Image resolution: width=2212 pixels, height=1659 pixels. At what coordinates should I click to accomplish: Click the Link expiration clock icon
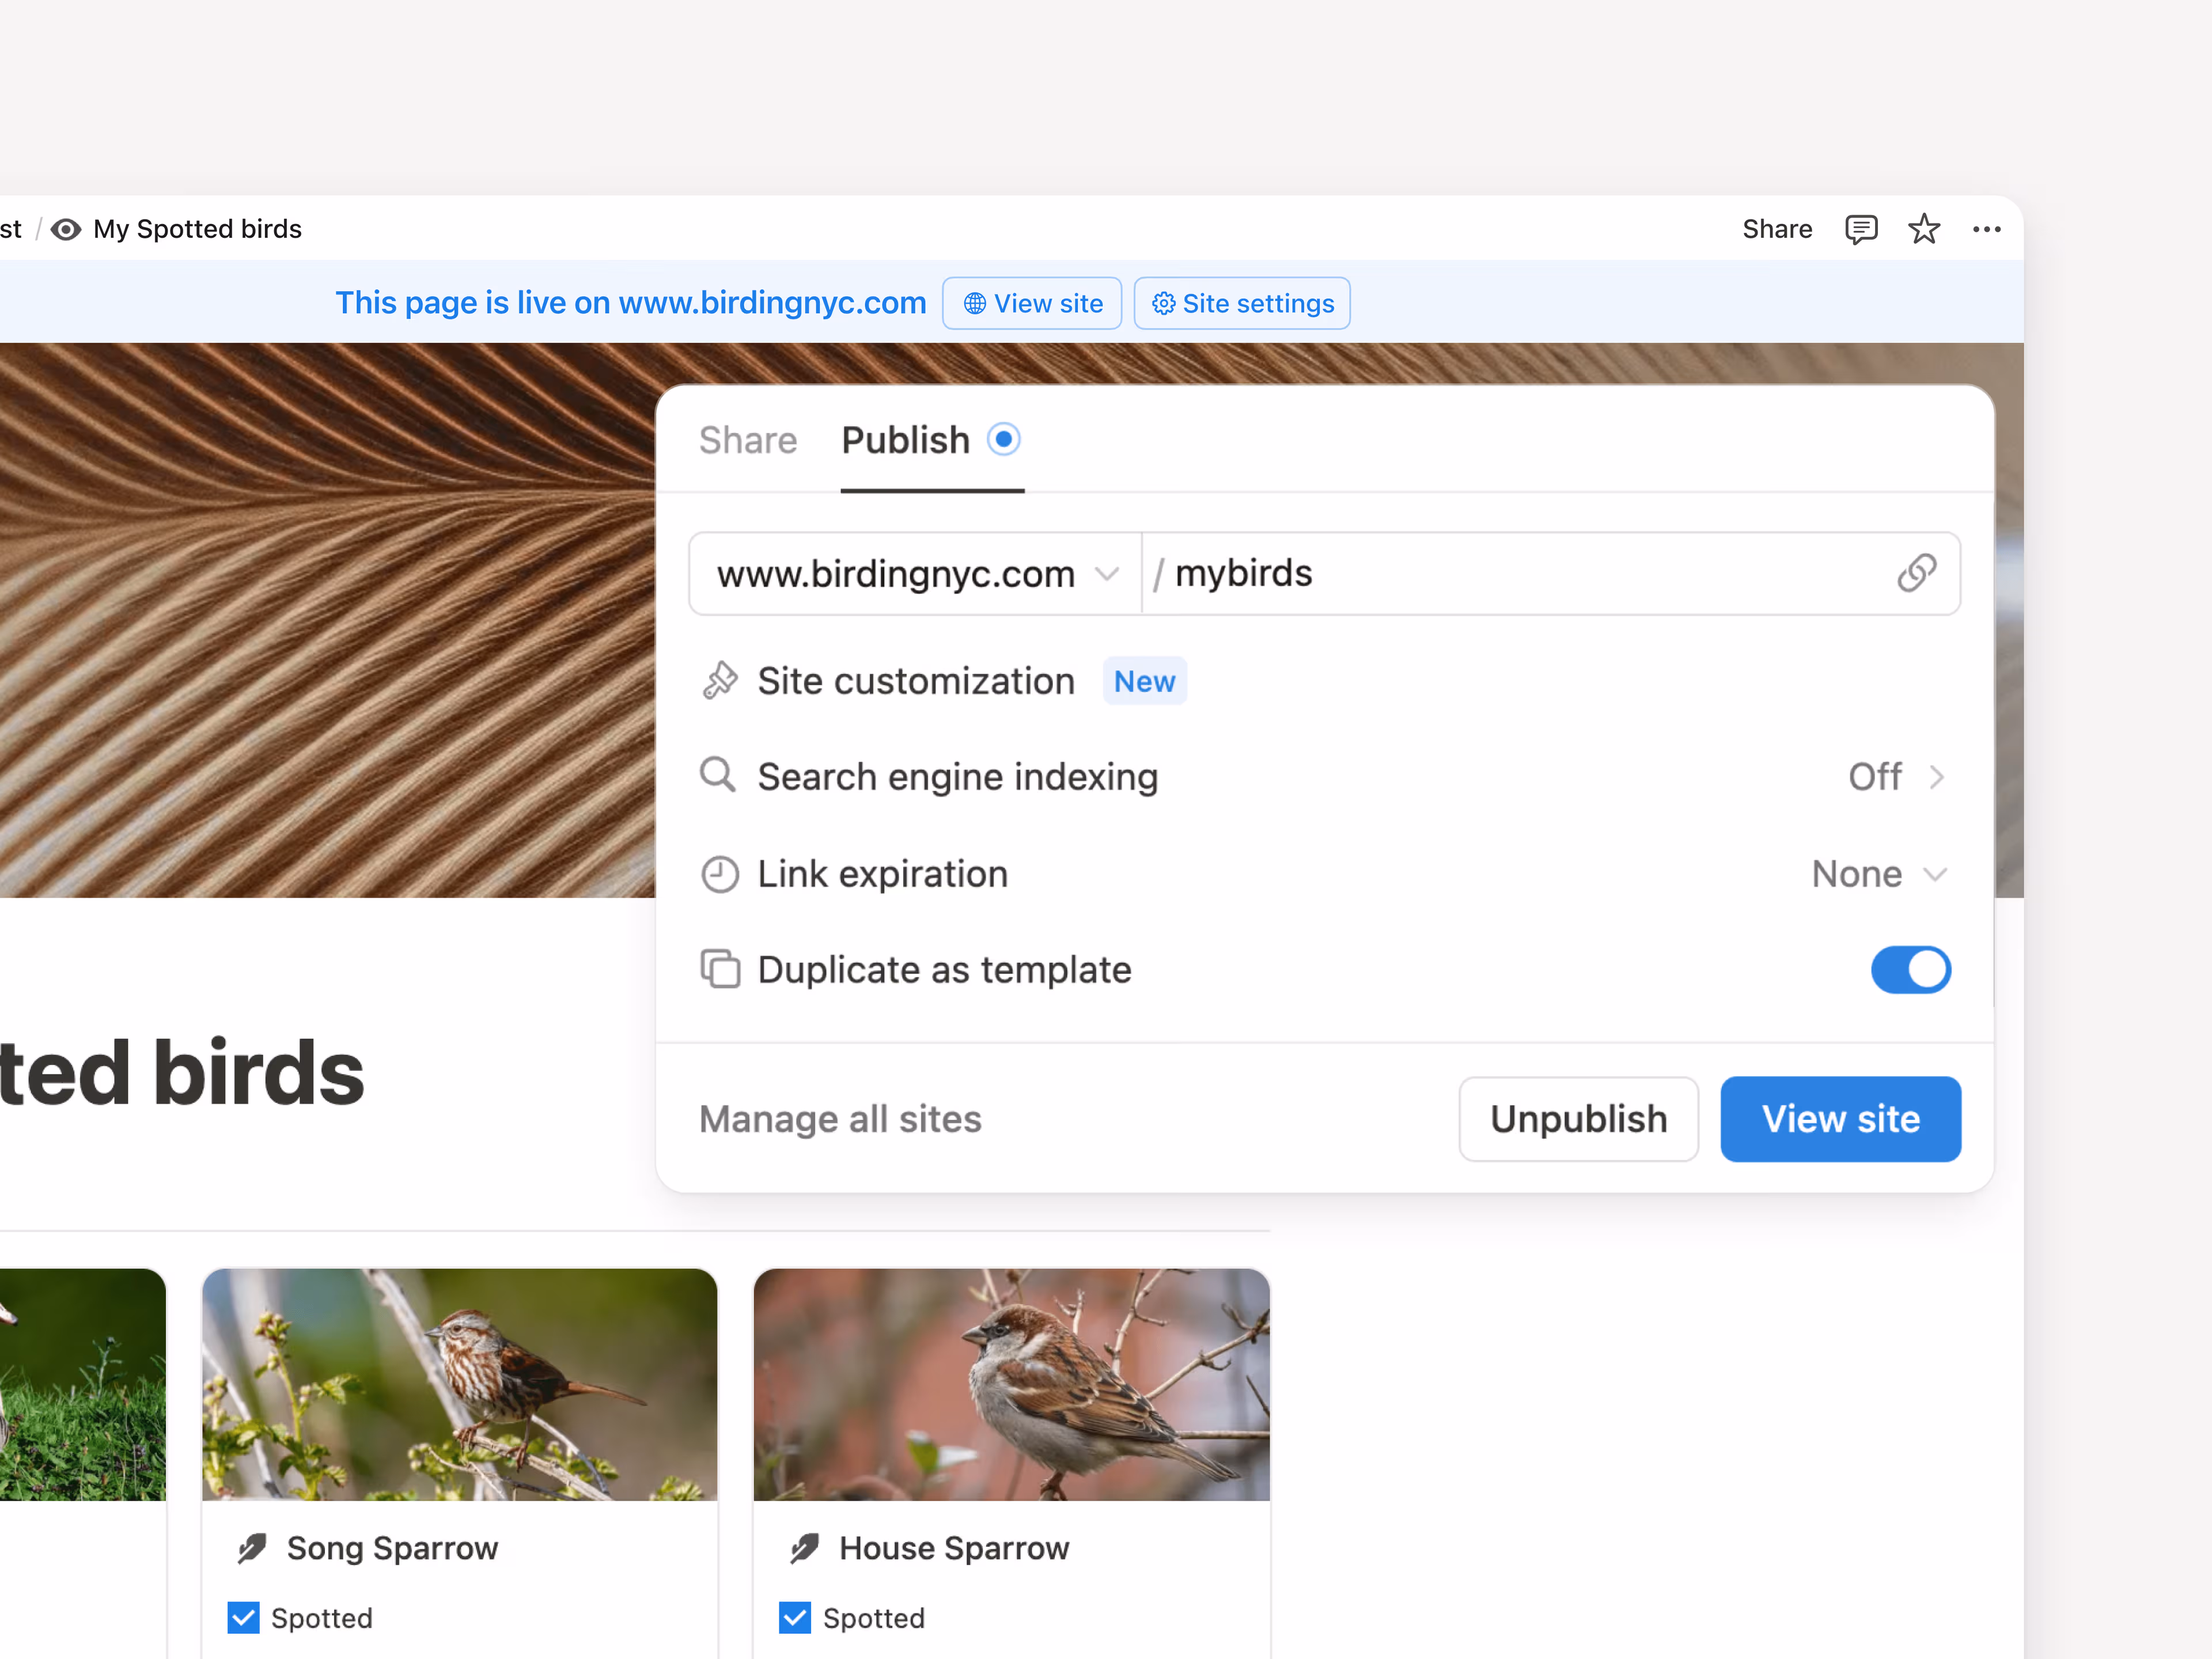(x=720, y=874)
